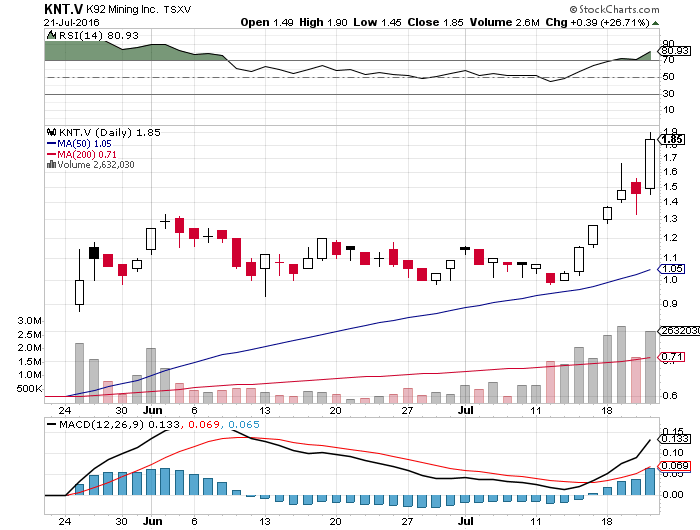Click the black MACD legend line

(x=51, y=424)
